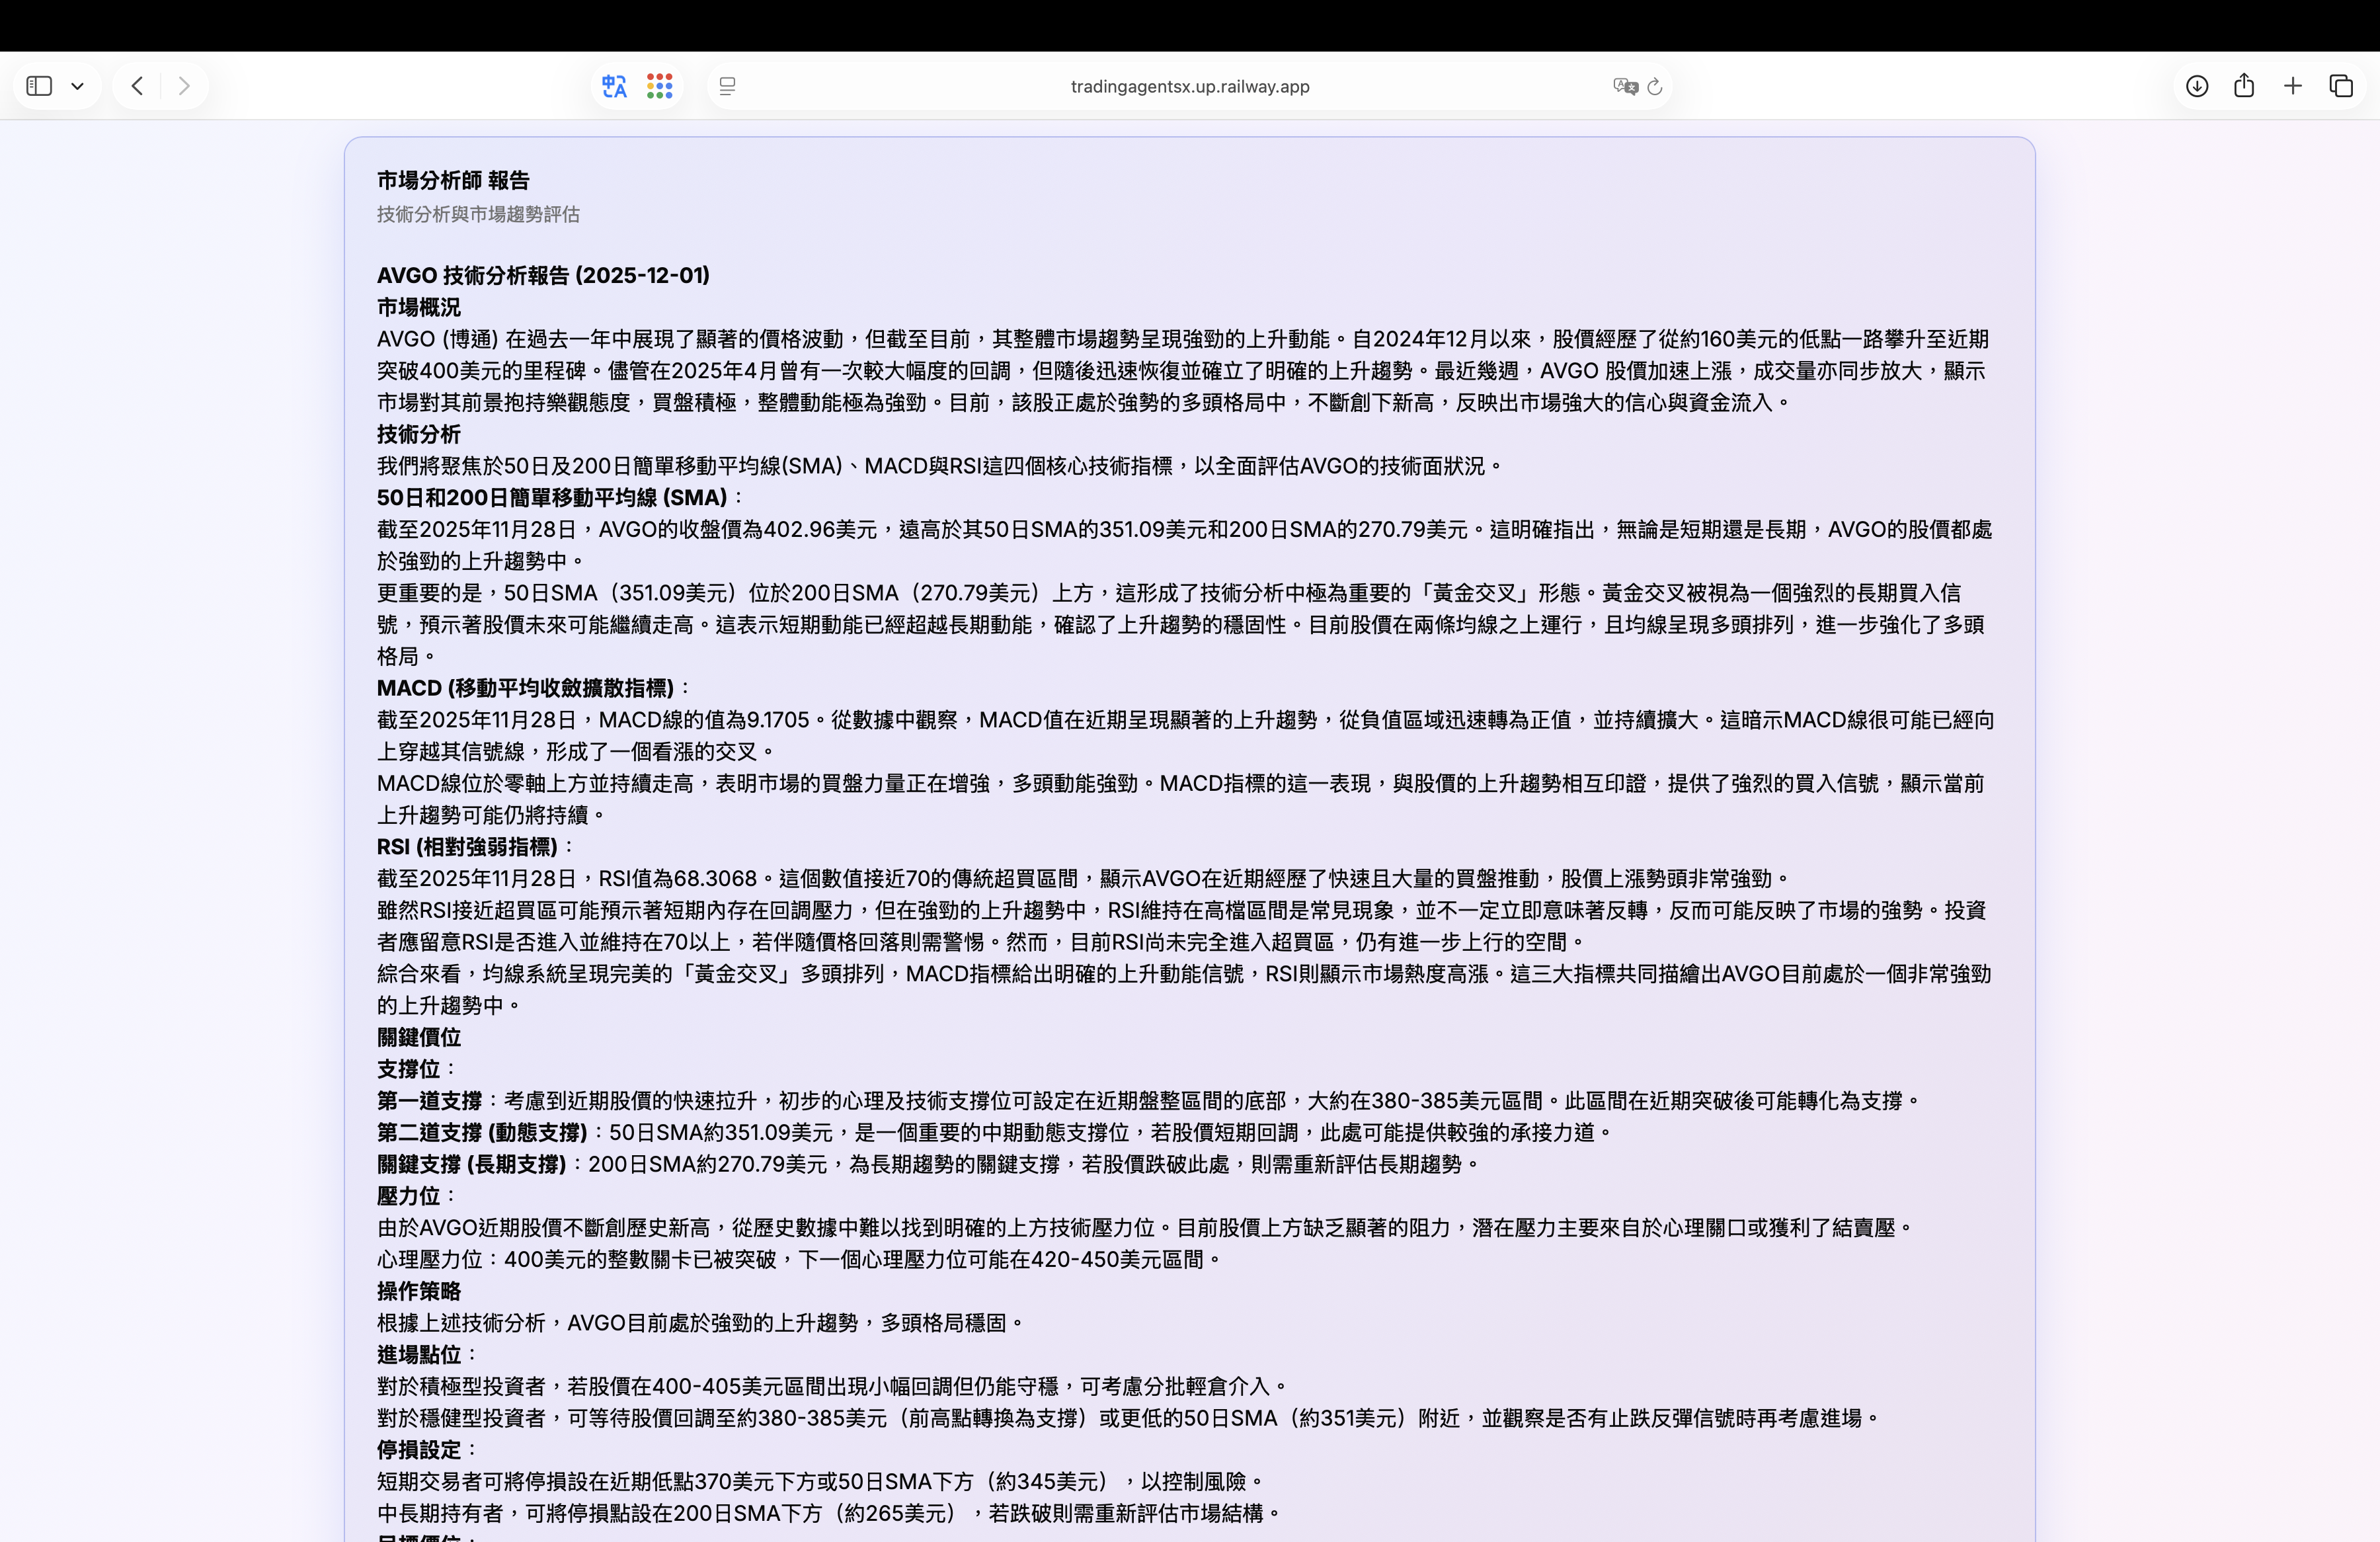Viewport: 2380px width, 1542px height.
Task: Open the page menu icon in address bar
Action: pos(728,86)
